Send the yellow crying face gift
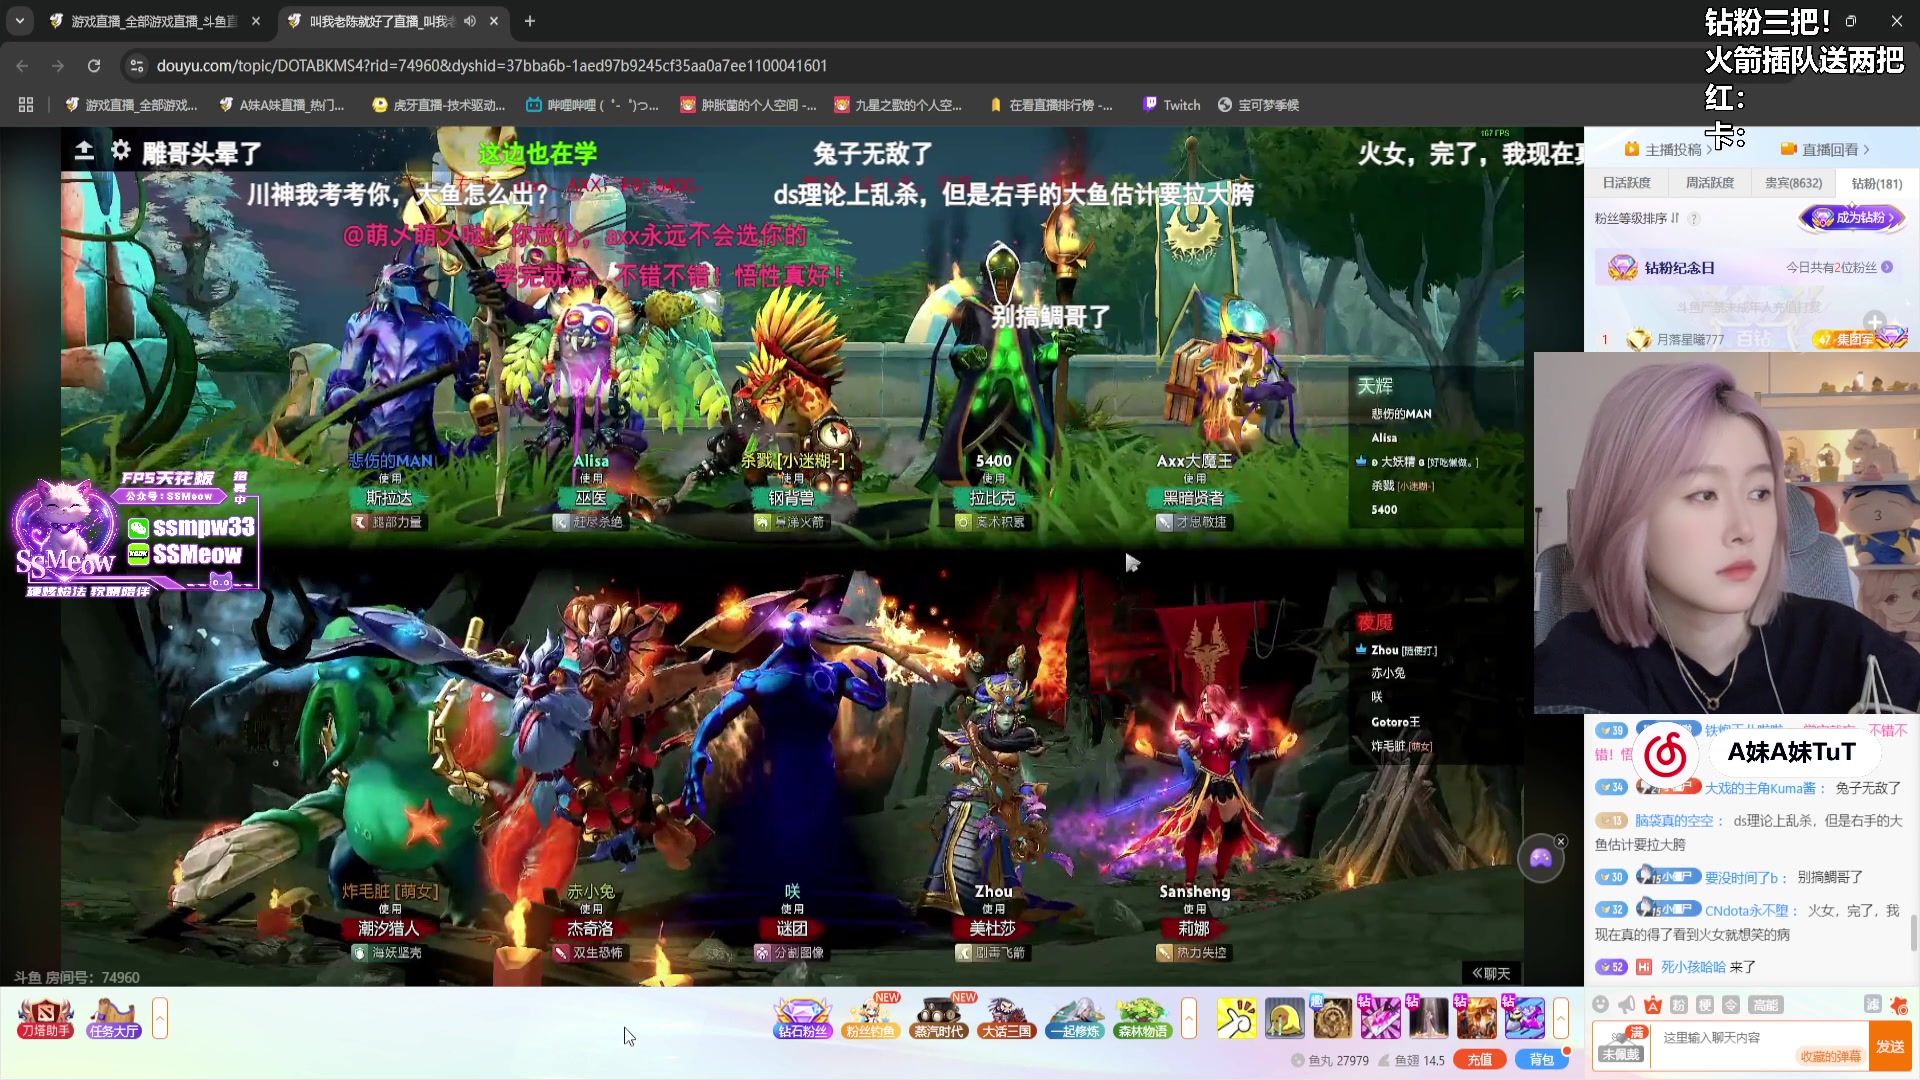1920x1080 pixels. pos(1284,1018)
